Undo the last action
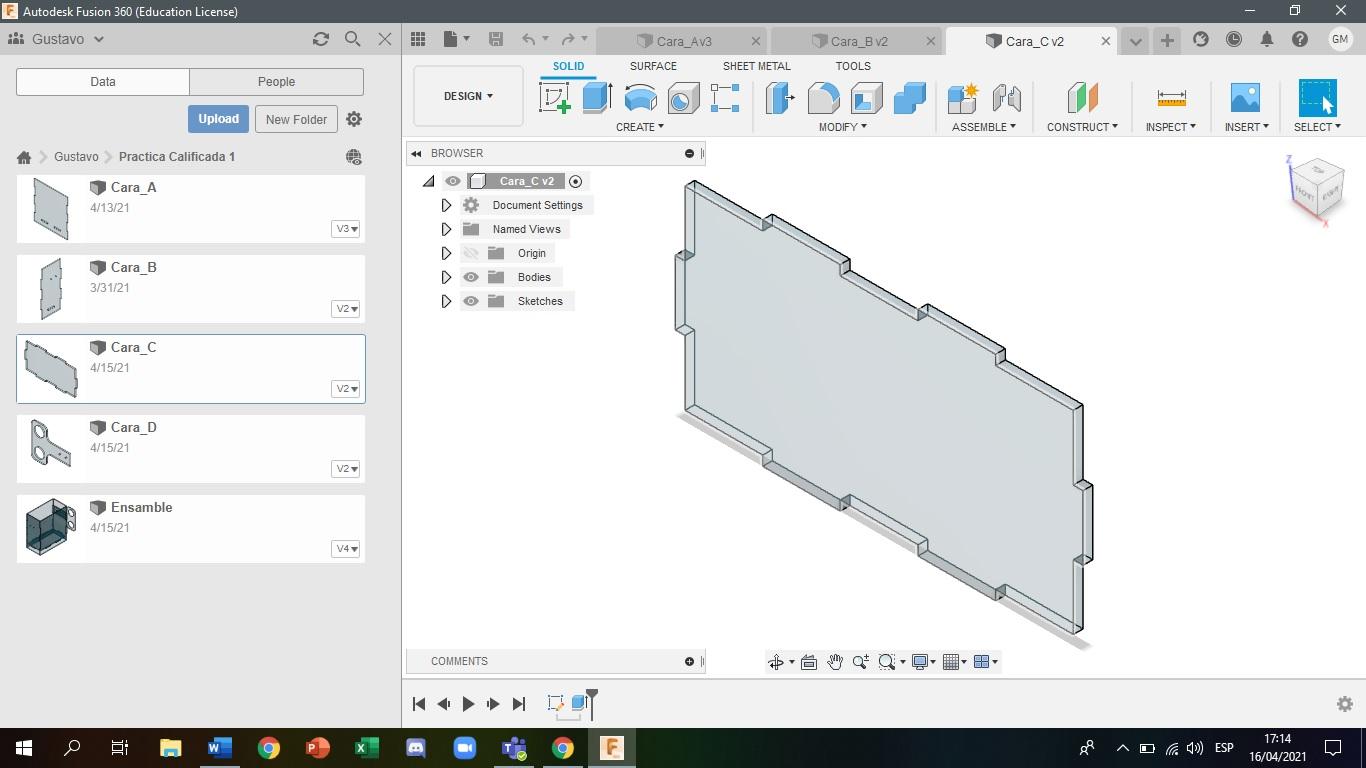This screenshot has height=768, width=1366. (529, 39)
